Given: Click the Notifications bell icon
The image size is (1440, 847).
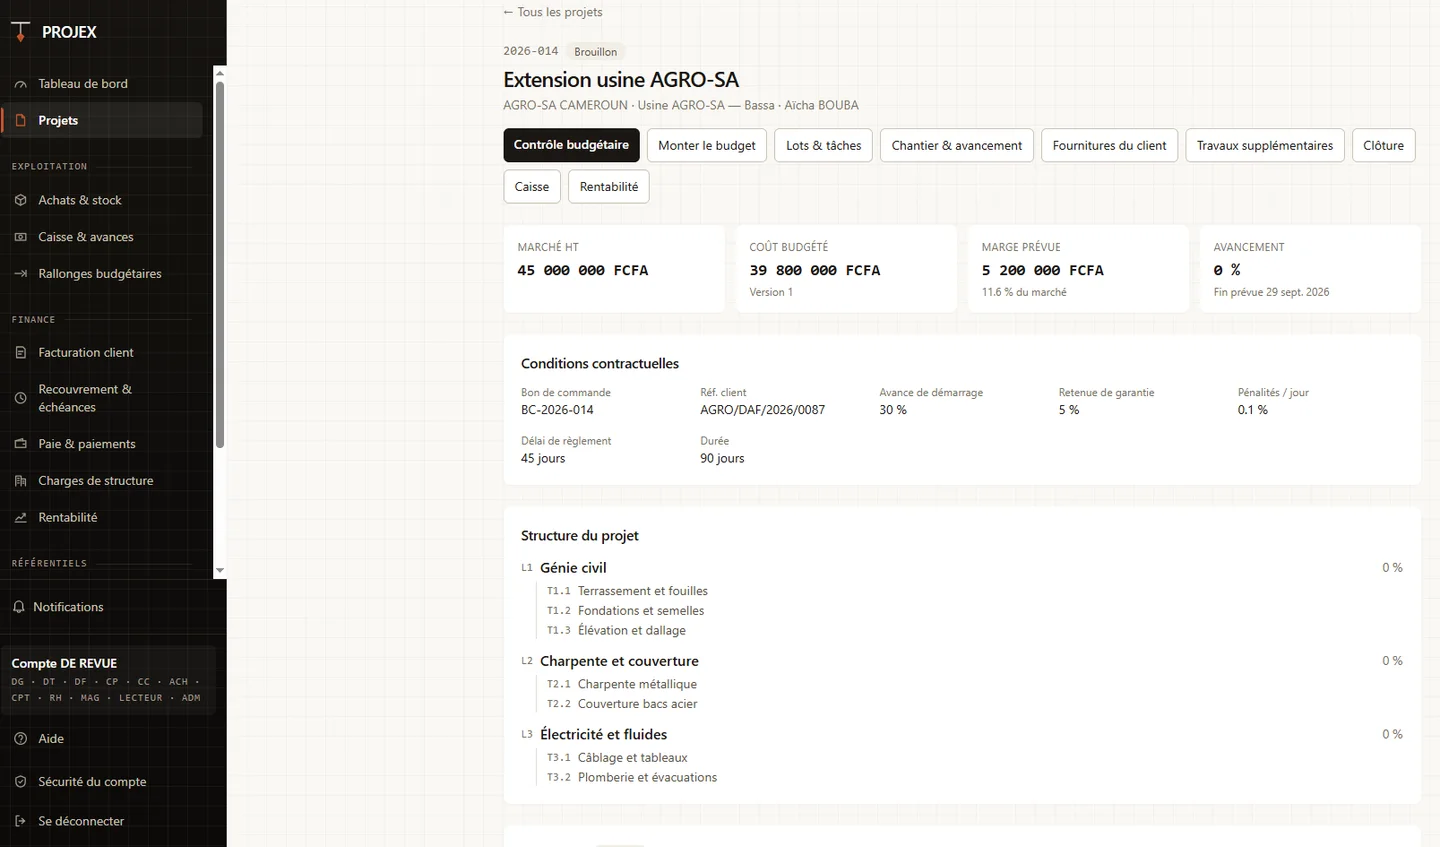Looking at the screenshot, I should pyautogui.click(x=18, y=607).
